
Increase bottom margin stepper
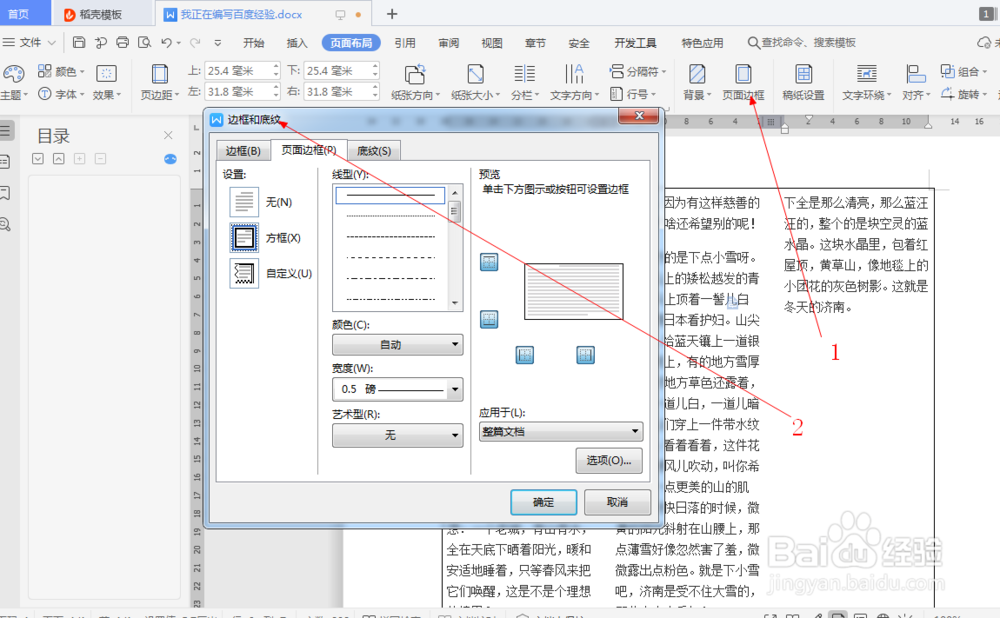[375, 66]
